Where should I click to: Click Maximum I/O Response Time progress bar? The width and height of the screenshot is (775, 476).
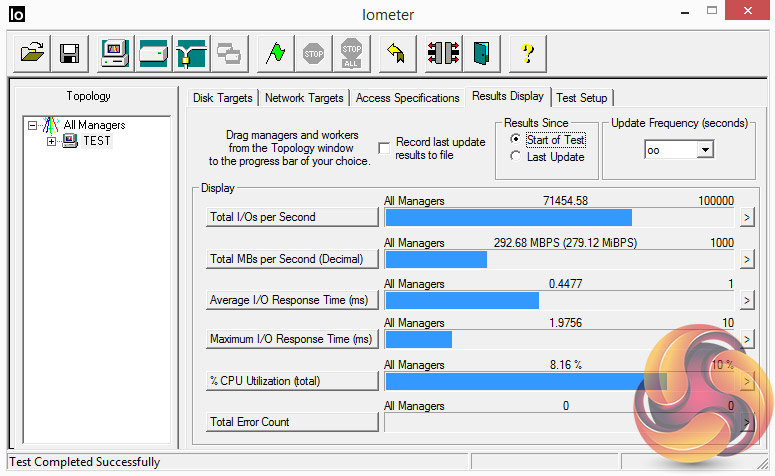pos(560,340)
